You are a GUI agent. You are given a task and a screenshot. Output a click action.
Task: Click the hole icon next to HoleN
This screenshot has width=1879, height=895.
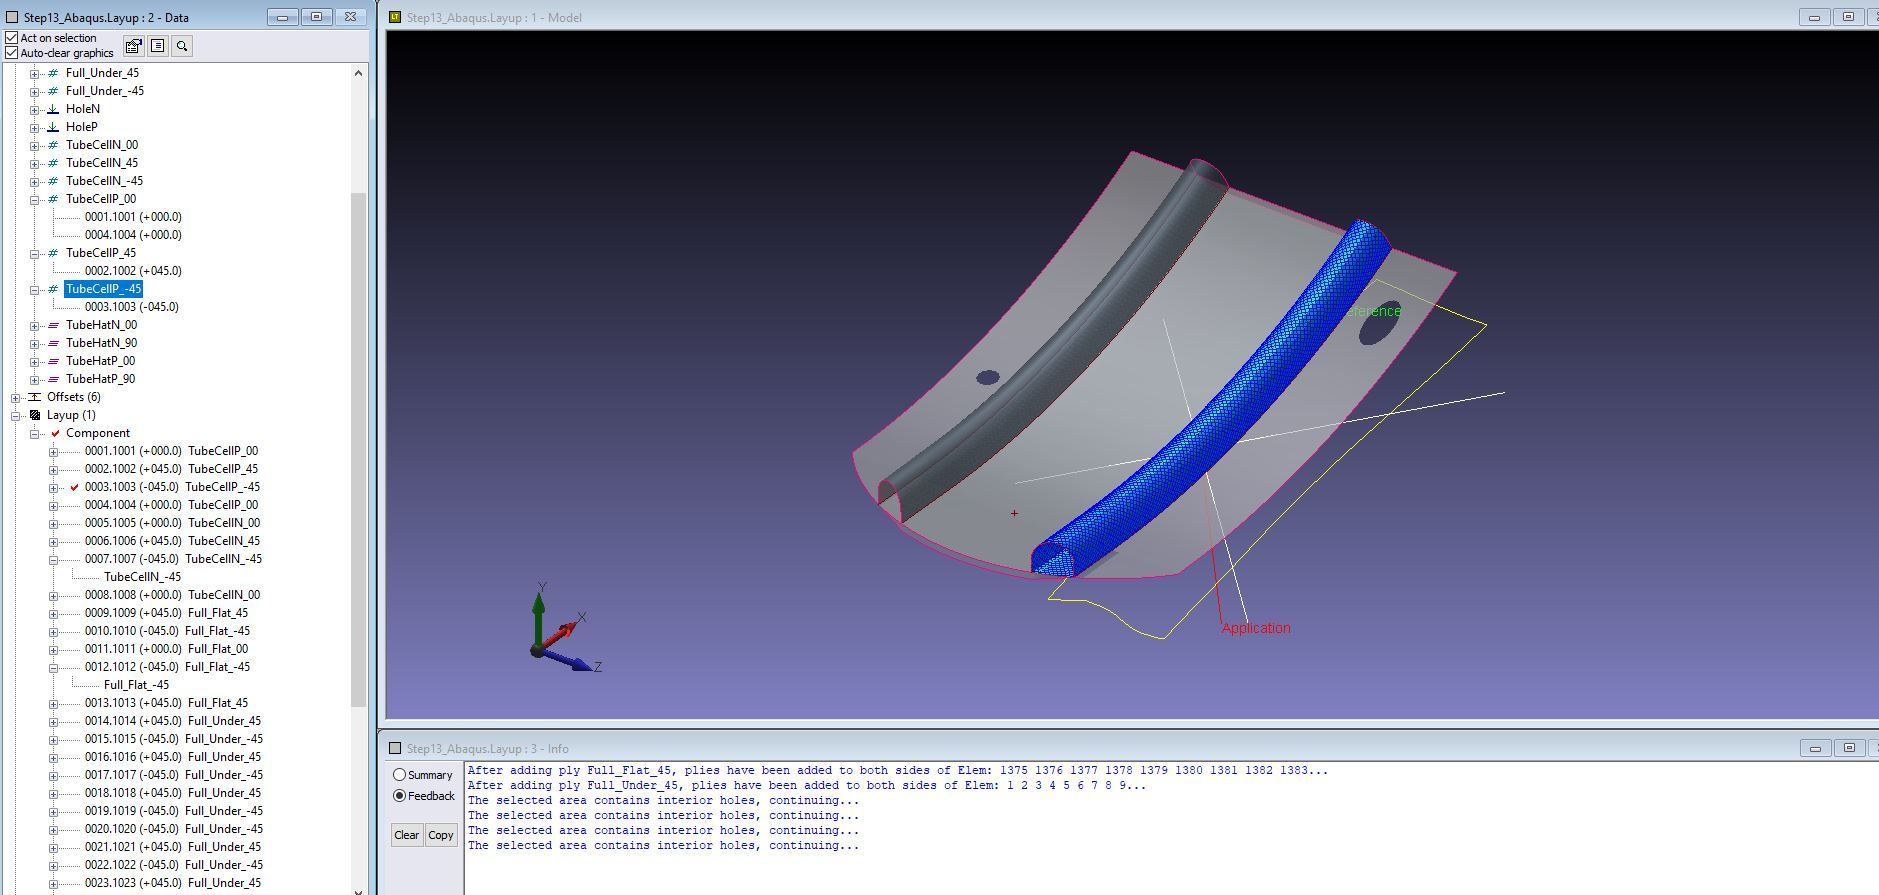(x=54, y=109)
